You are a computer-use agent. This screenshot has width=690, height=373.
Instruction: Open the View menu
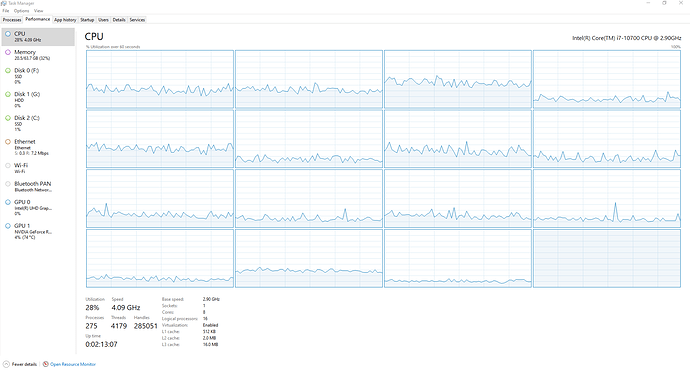point(39,11)
